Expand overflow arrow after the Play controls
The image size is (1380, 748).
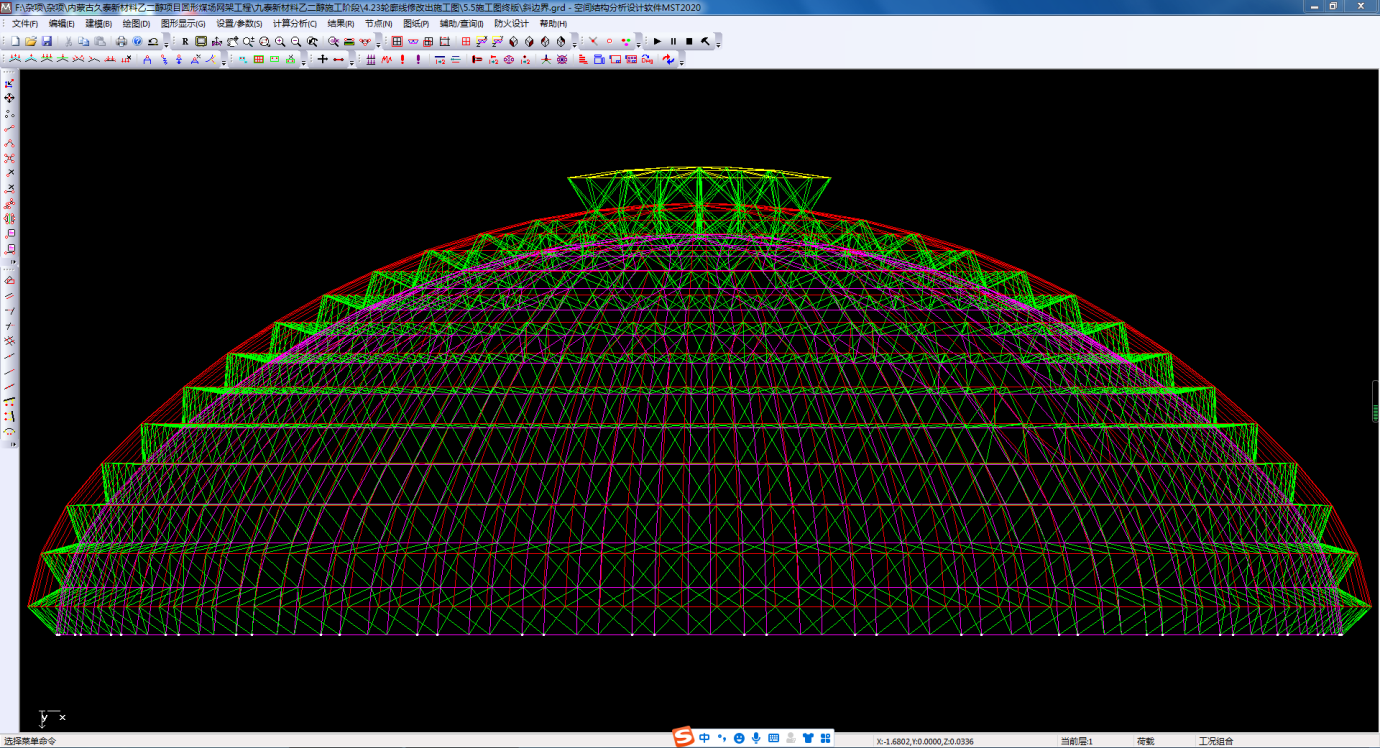[x=718, y=44]
